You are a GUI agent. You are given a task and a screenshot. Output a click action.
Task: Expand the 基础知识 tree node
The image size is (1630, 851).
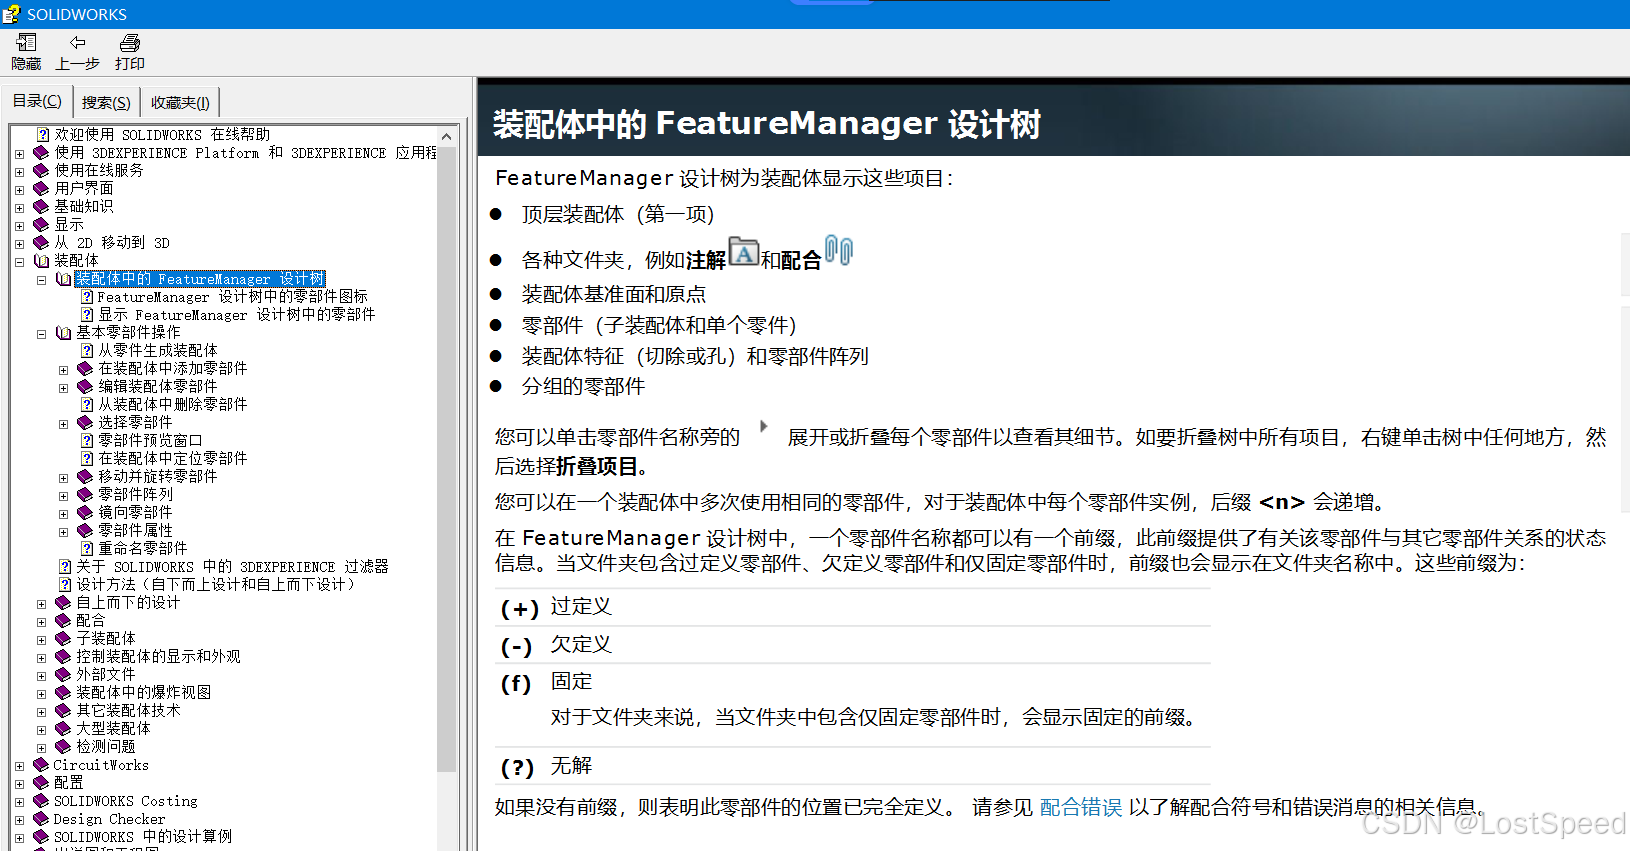click(19, 208)
